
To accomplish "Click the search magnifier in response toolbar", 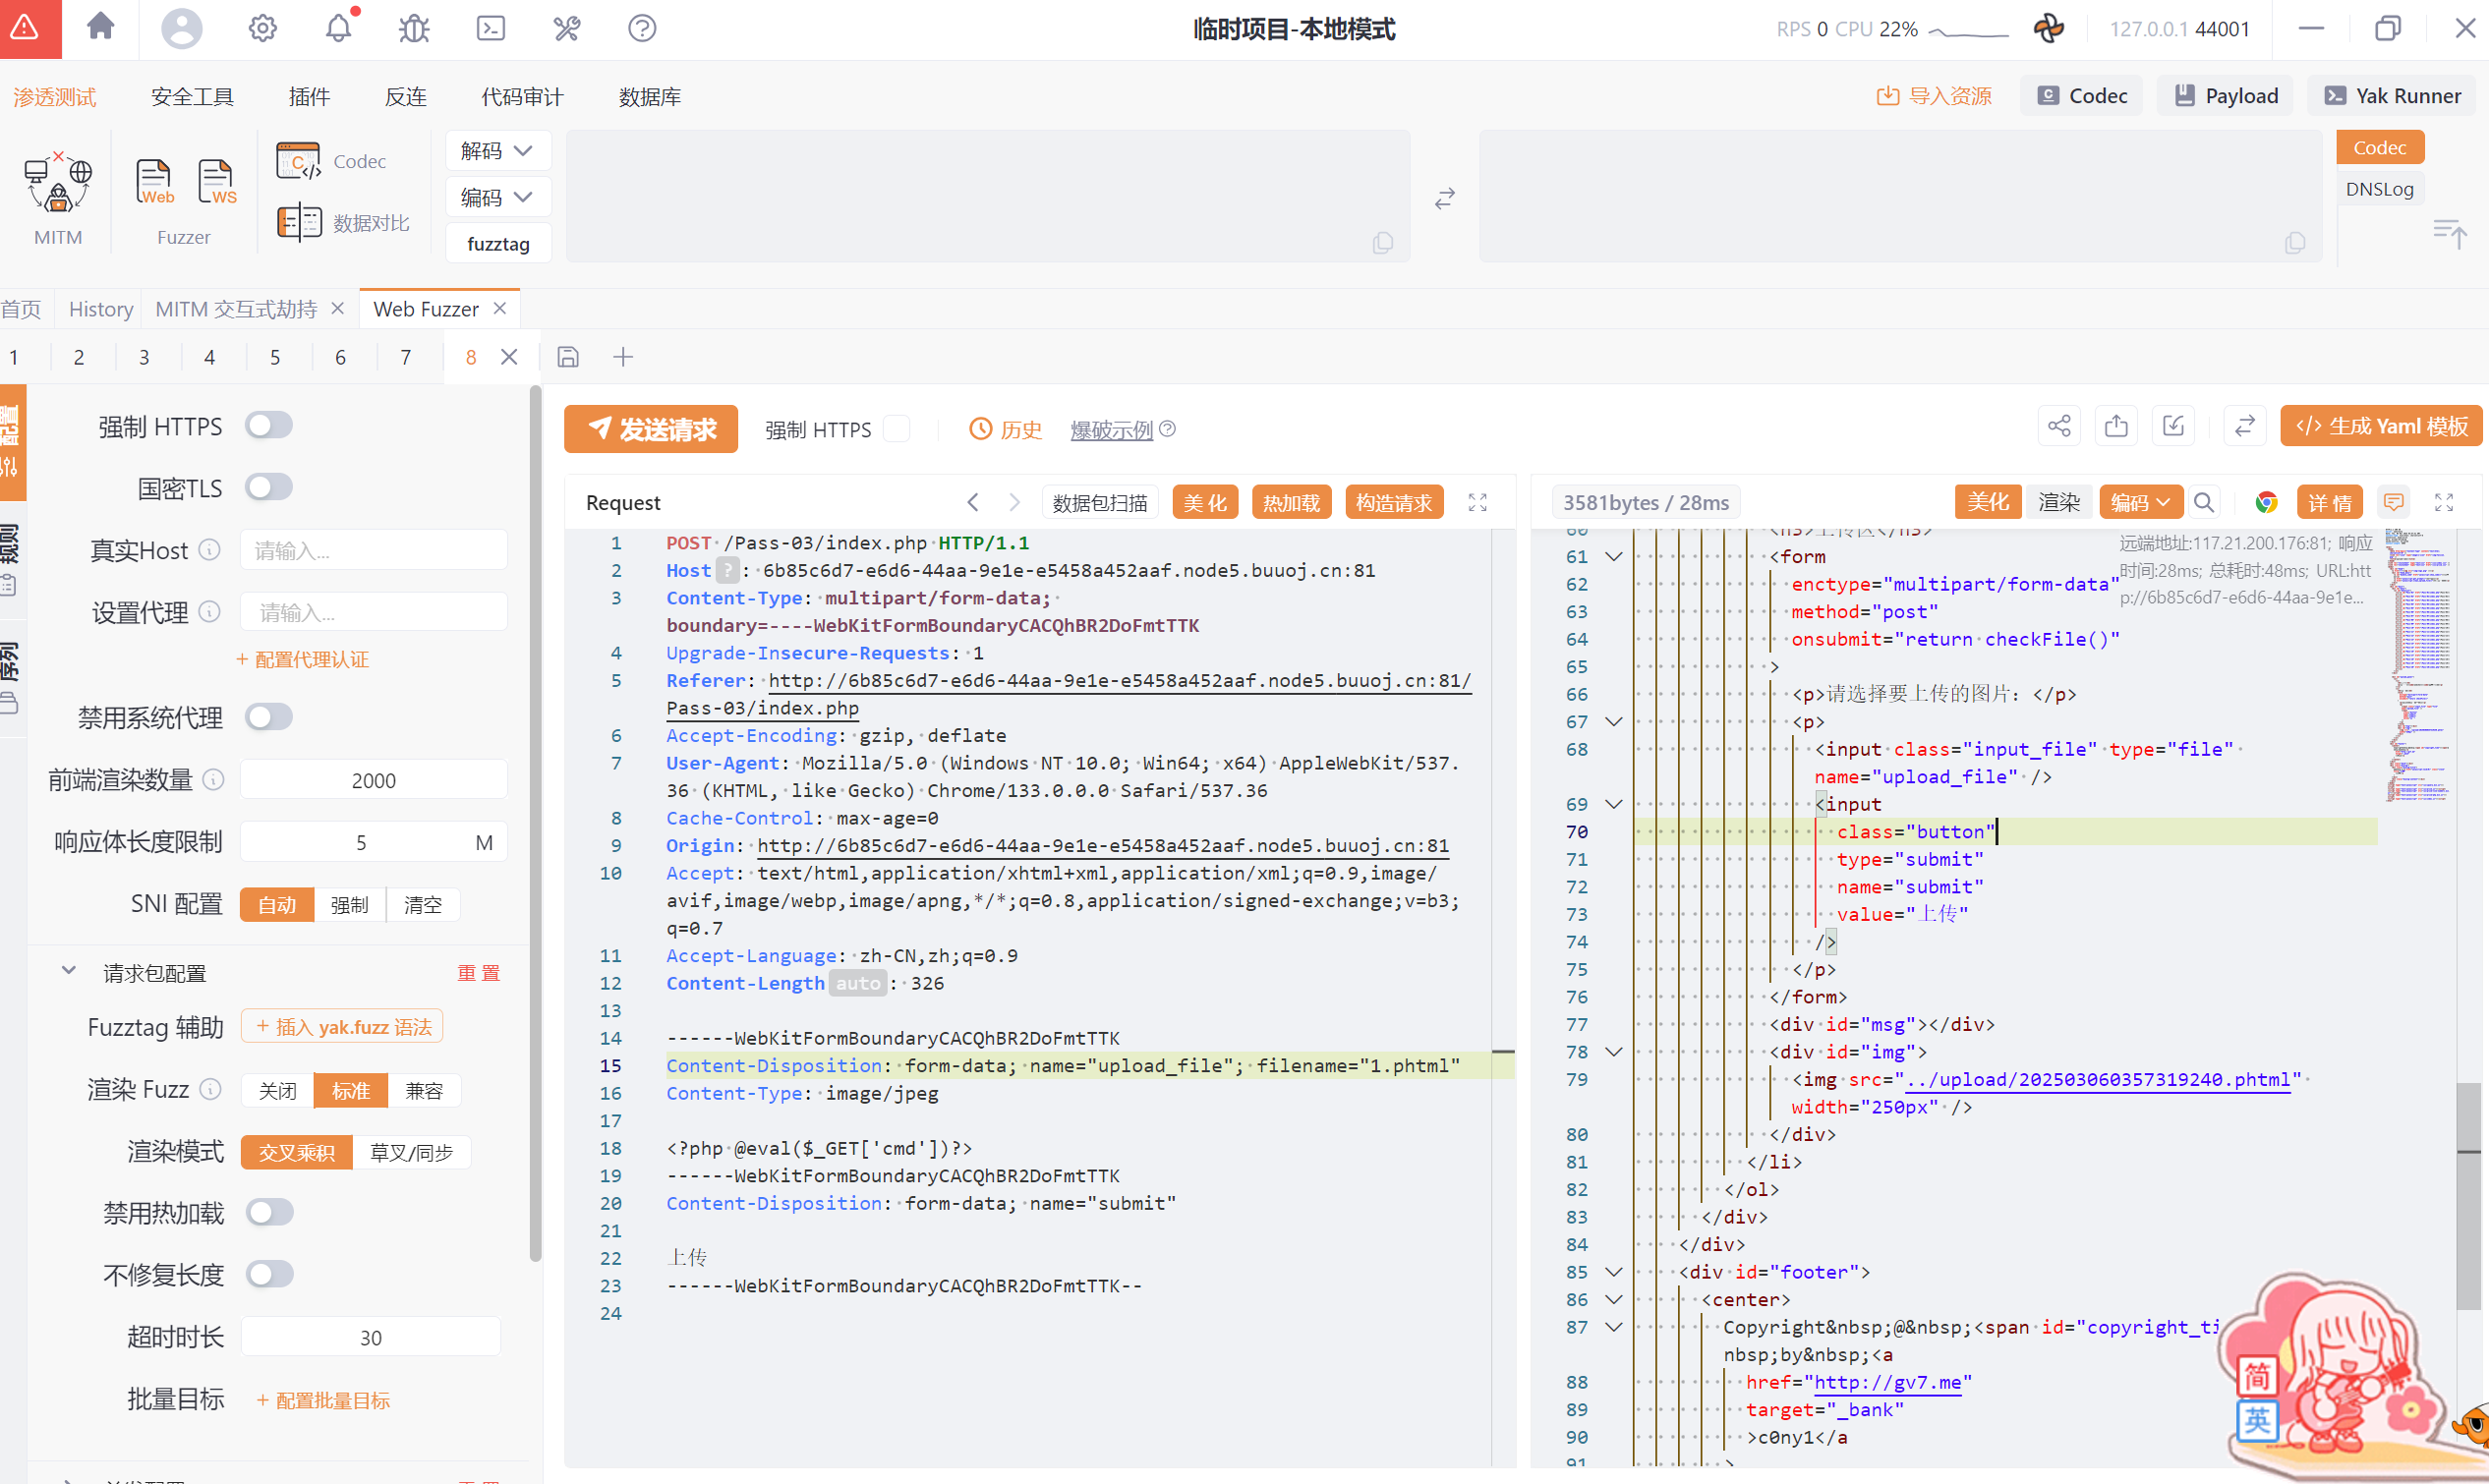I will pyautogui.click(x=2203, y=502).
